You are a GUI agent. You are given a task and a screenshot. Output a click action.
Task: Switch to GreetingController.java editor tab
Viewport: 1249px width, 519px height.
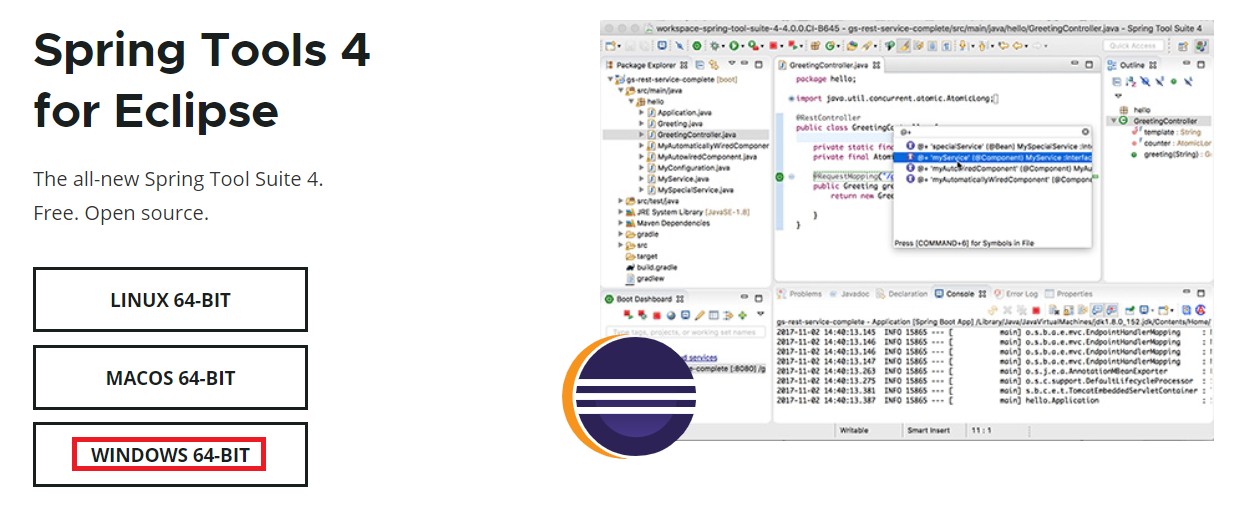pyautogui.click(x=829, y=65)
